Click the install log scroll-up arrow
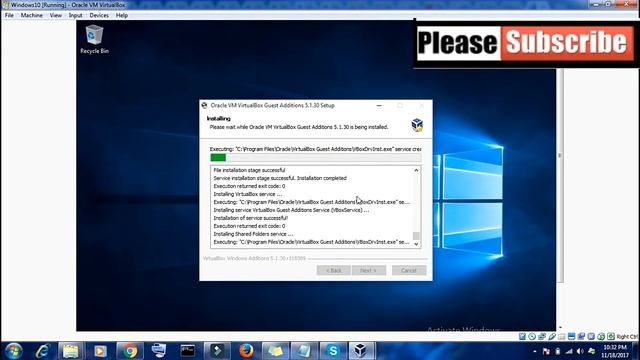Viewport: 640px width, 360px height. [416, 170]
